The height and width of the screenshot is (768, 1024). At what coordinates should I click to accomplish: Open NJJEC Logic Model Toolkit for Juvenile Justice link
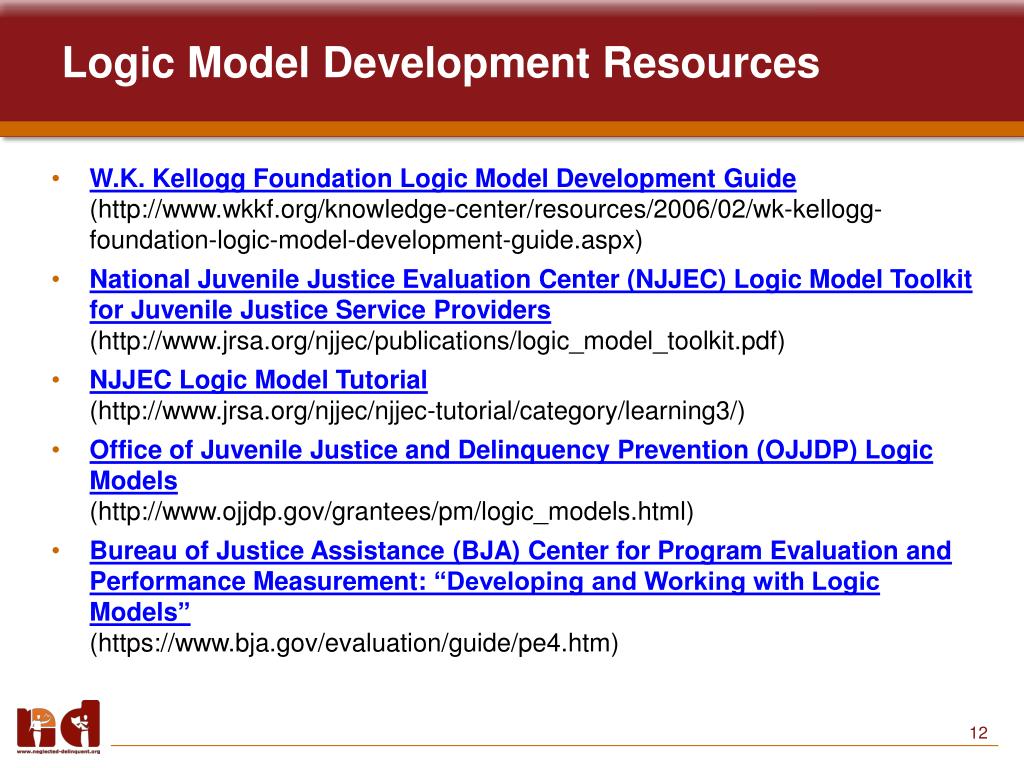point(530,295)
